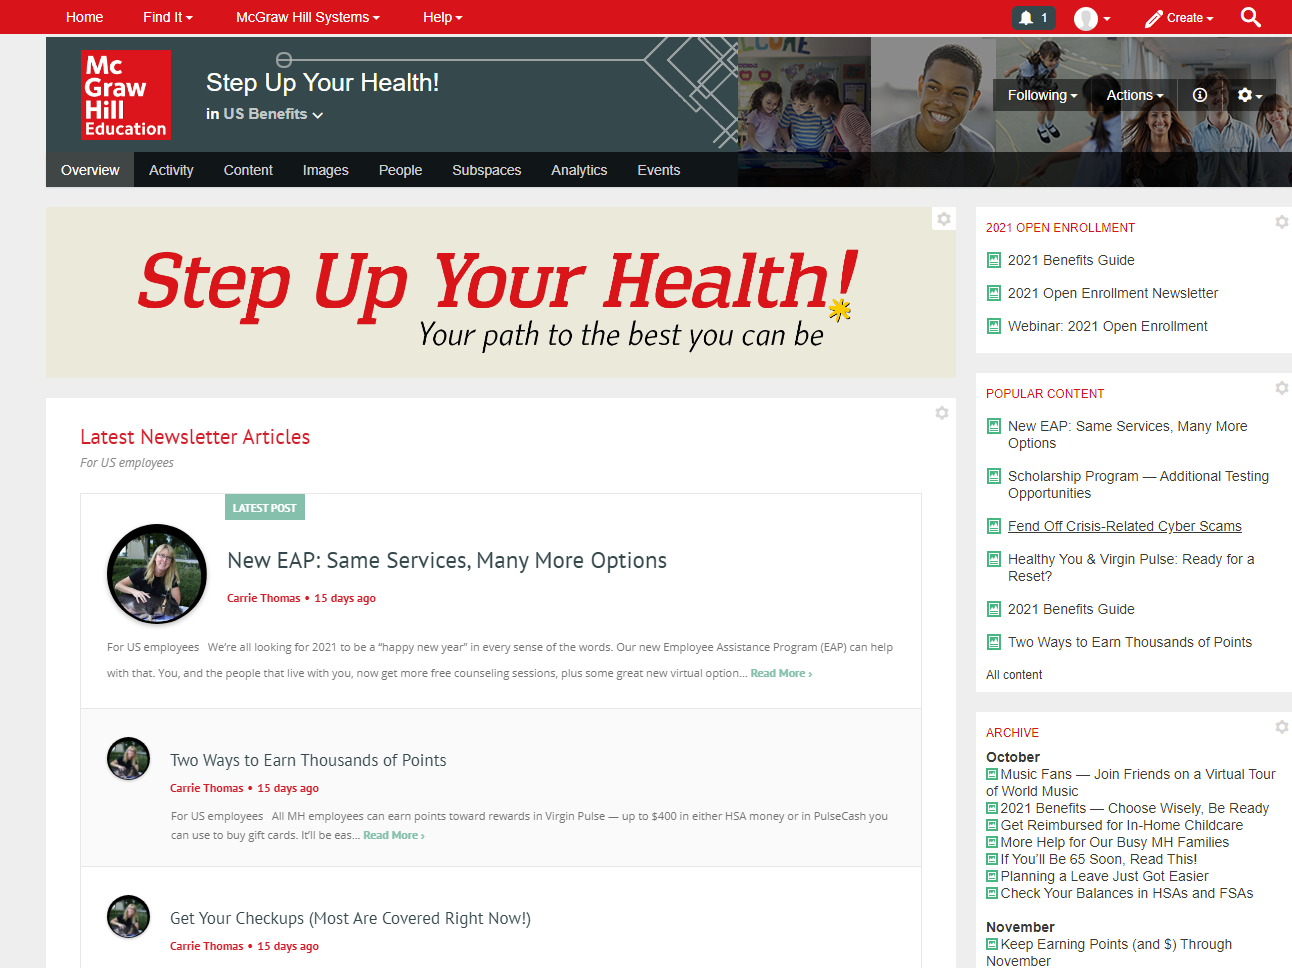Screen dimensions: 1292x968
Task: Expand the McGraw Hill Systems menu
Action: click(x=308, y=17)
